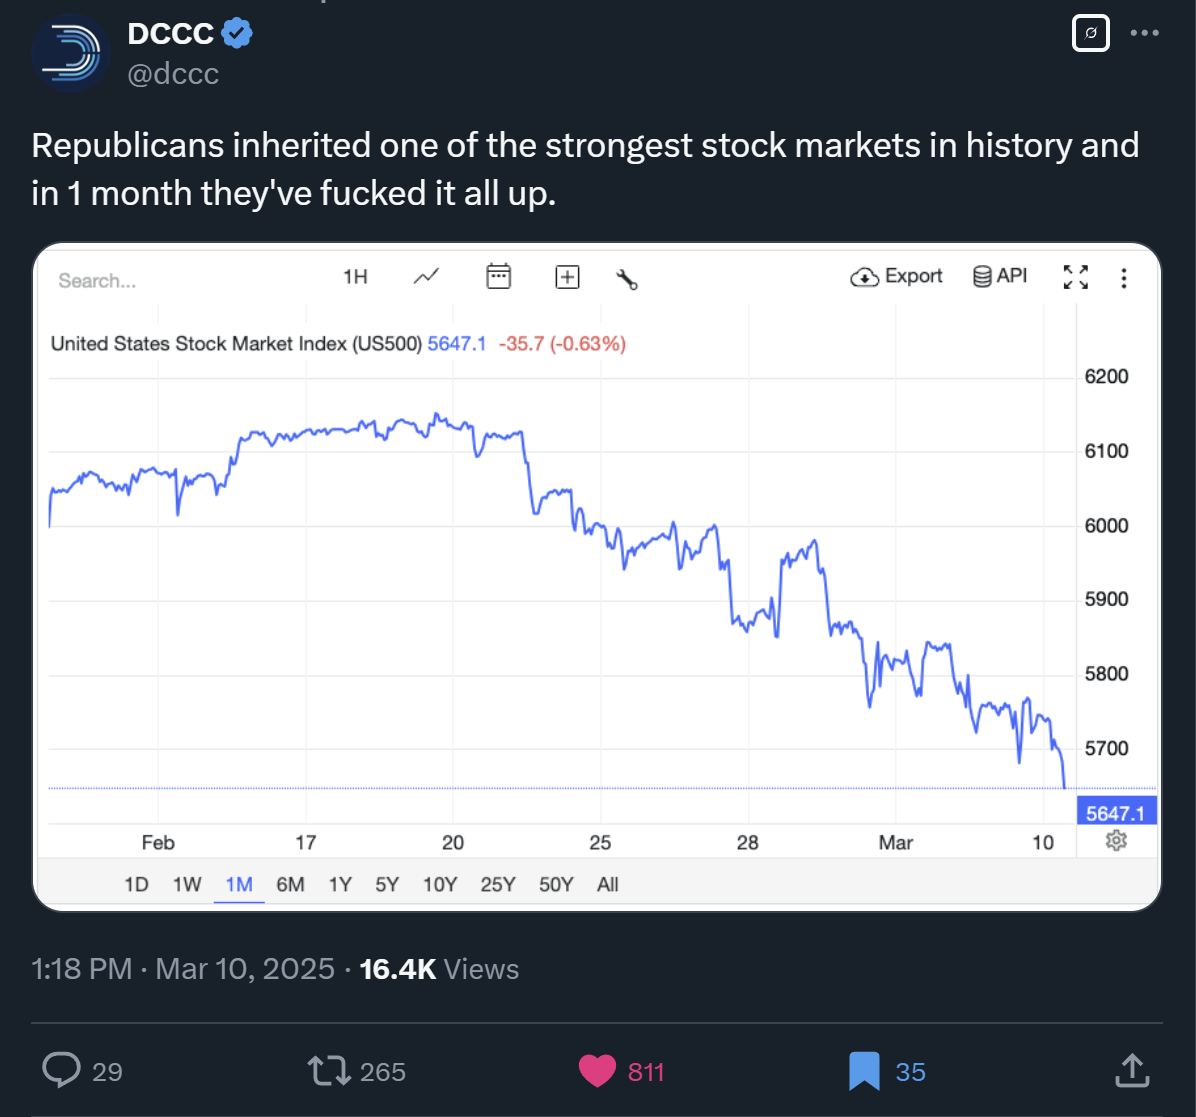Click the reply comment icon
The image size is (1196, 1117).
pos(61,1070)
